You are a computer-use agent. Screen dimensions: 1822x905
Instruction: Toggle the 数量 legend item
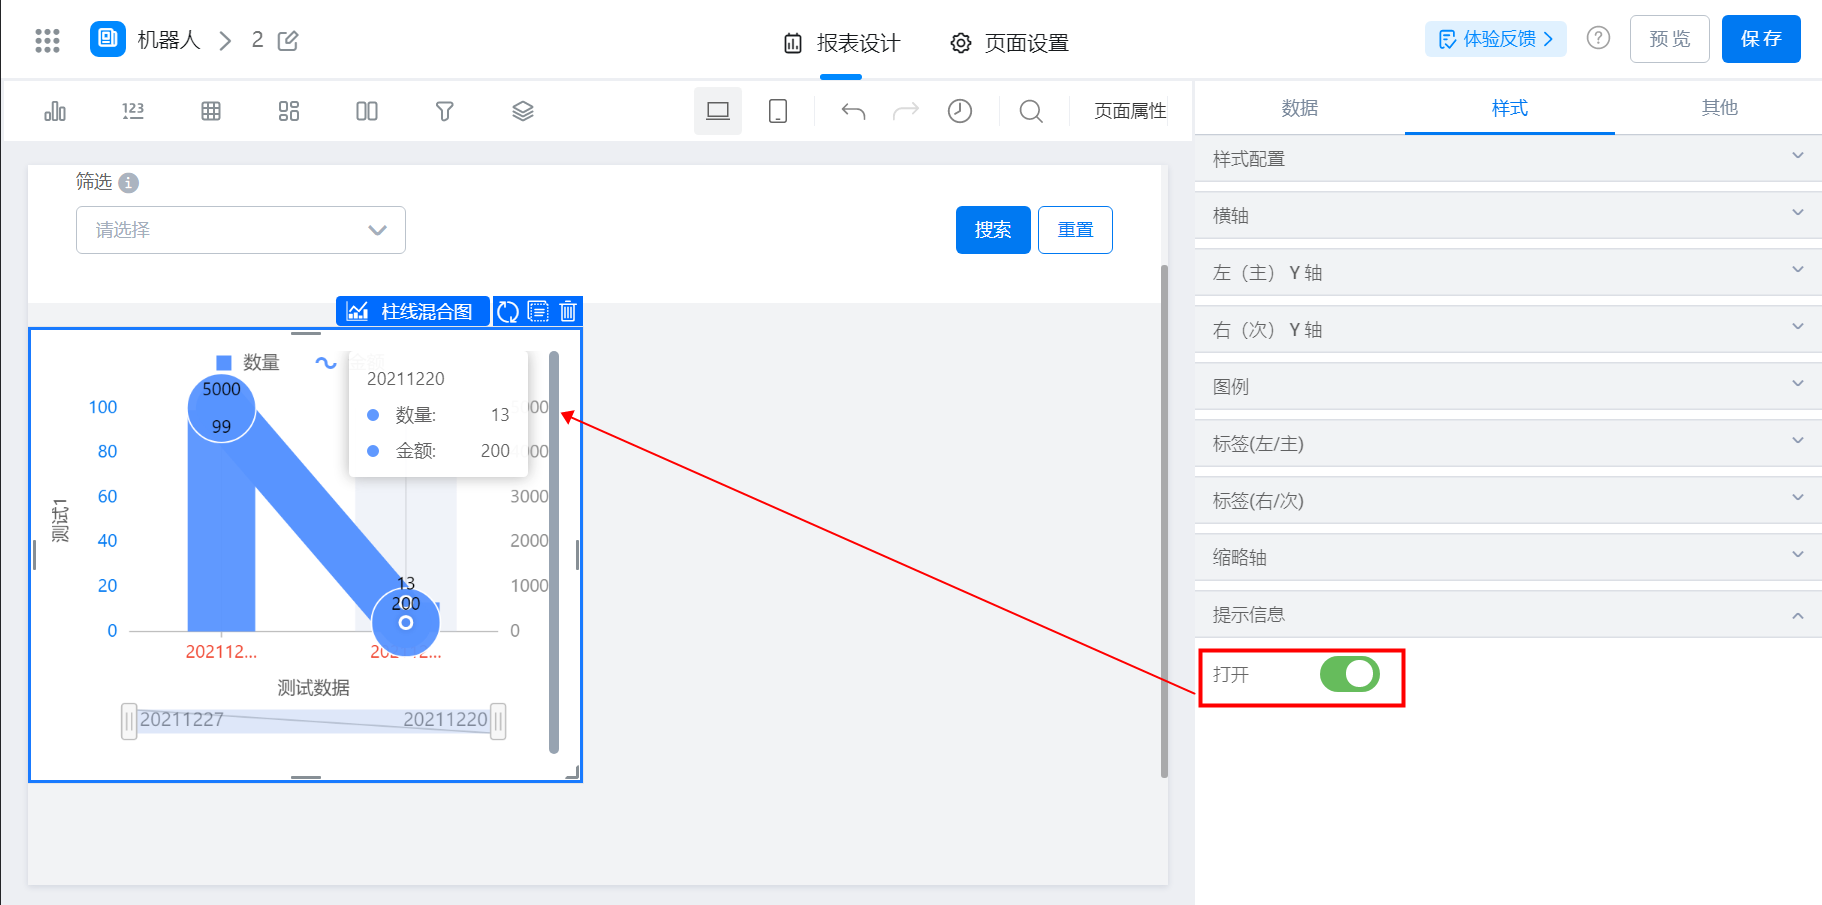(248, 362)
